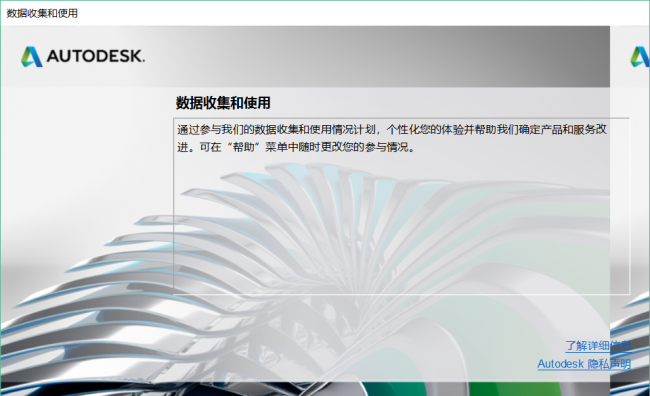Image resolution: width=650 pixels, height=396 pixels.
Task: Click the 数据收集和使用 heading
Action: (x=223, y=103)
